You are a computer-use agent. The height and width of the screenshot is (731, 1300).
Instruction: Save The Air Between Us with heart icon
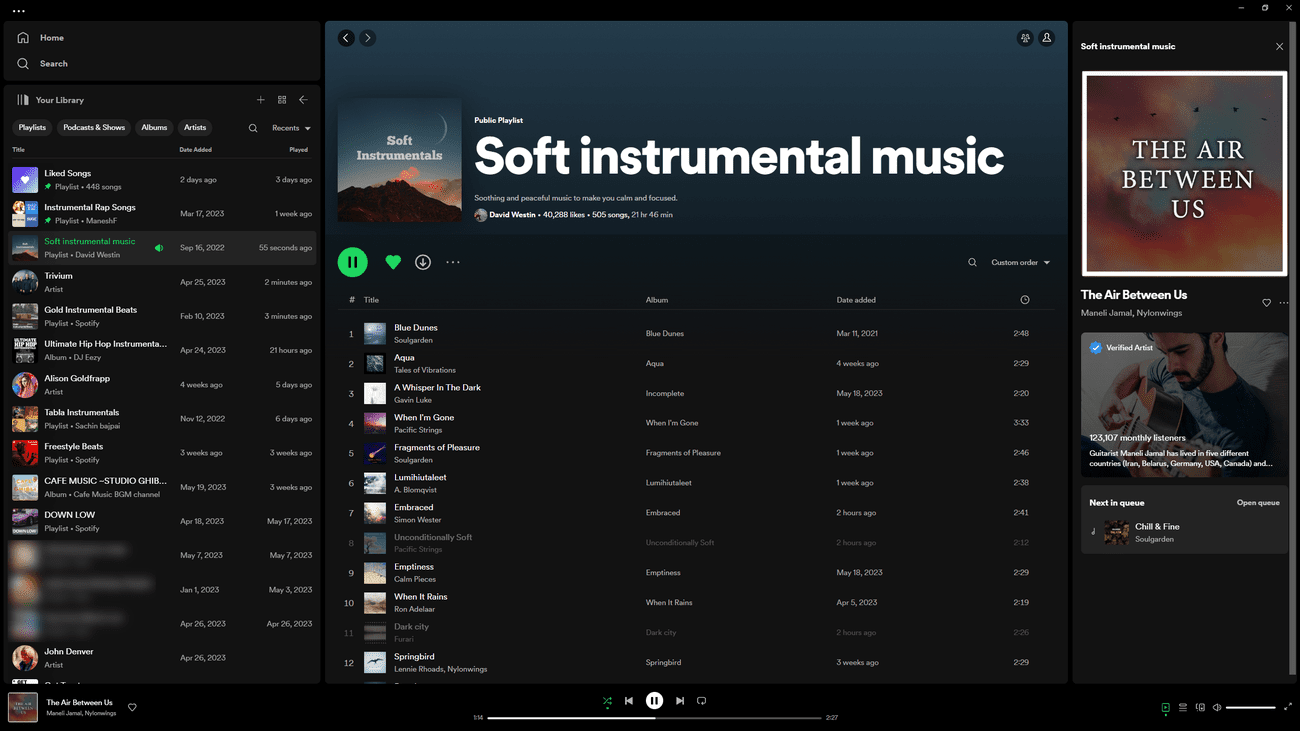tap(1266, 302)
